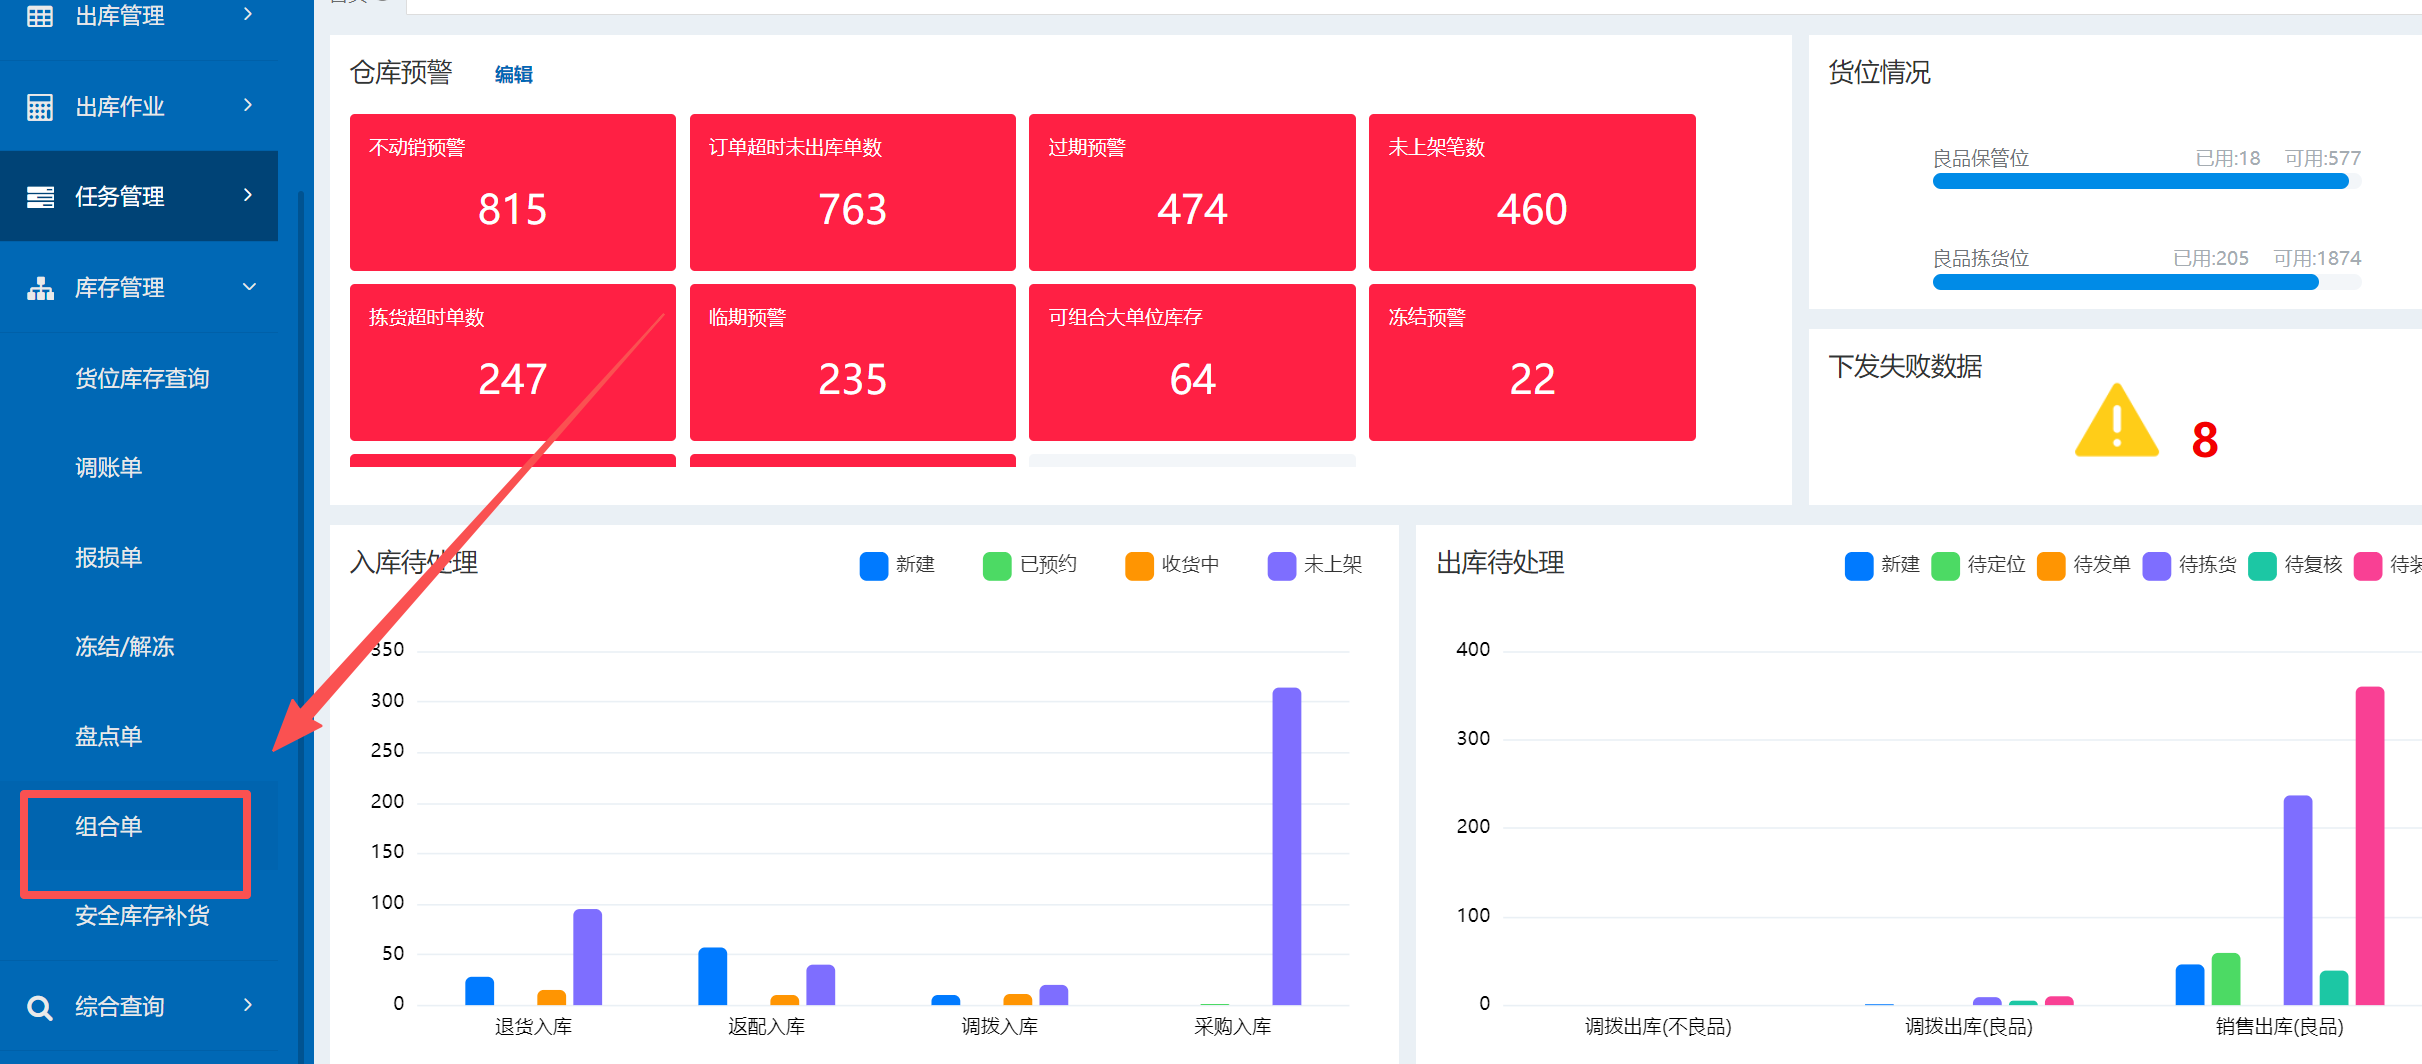The height and width of the screenshot is (1064, 2422).
Task: Toggle 待拣货 legend in 出库待处理 chart
Action: click(2190, 565)
